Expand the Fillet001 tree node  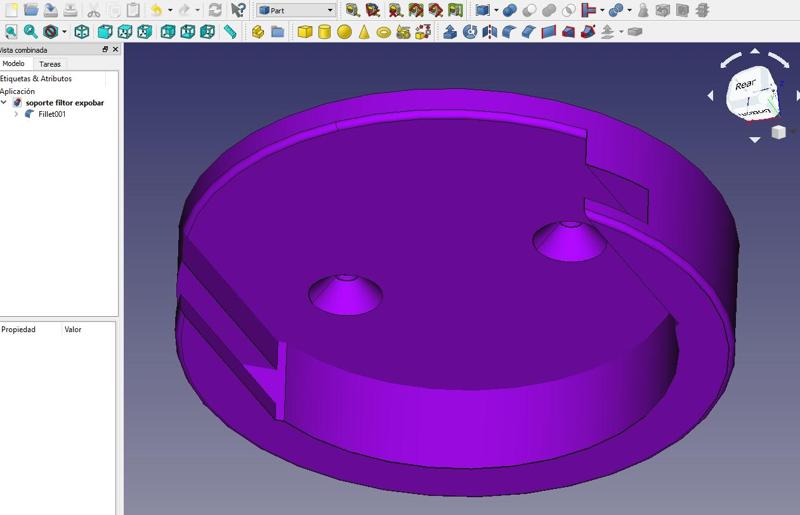[16, 114]
